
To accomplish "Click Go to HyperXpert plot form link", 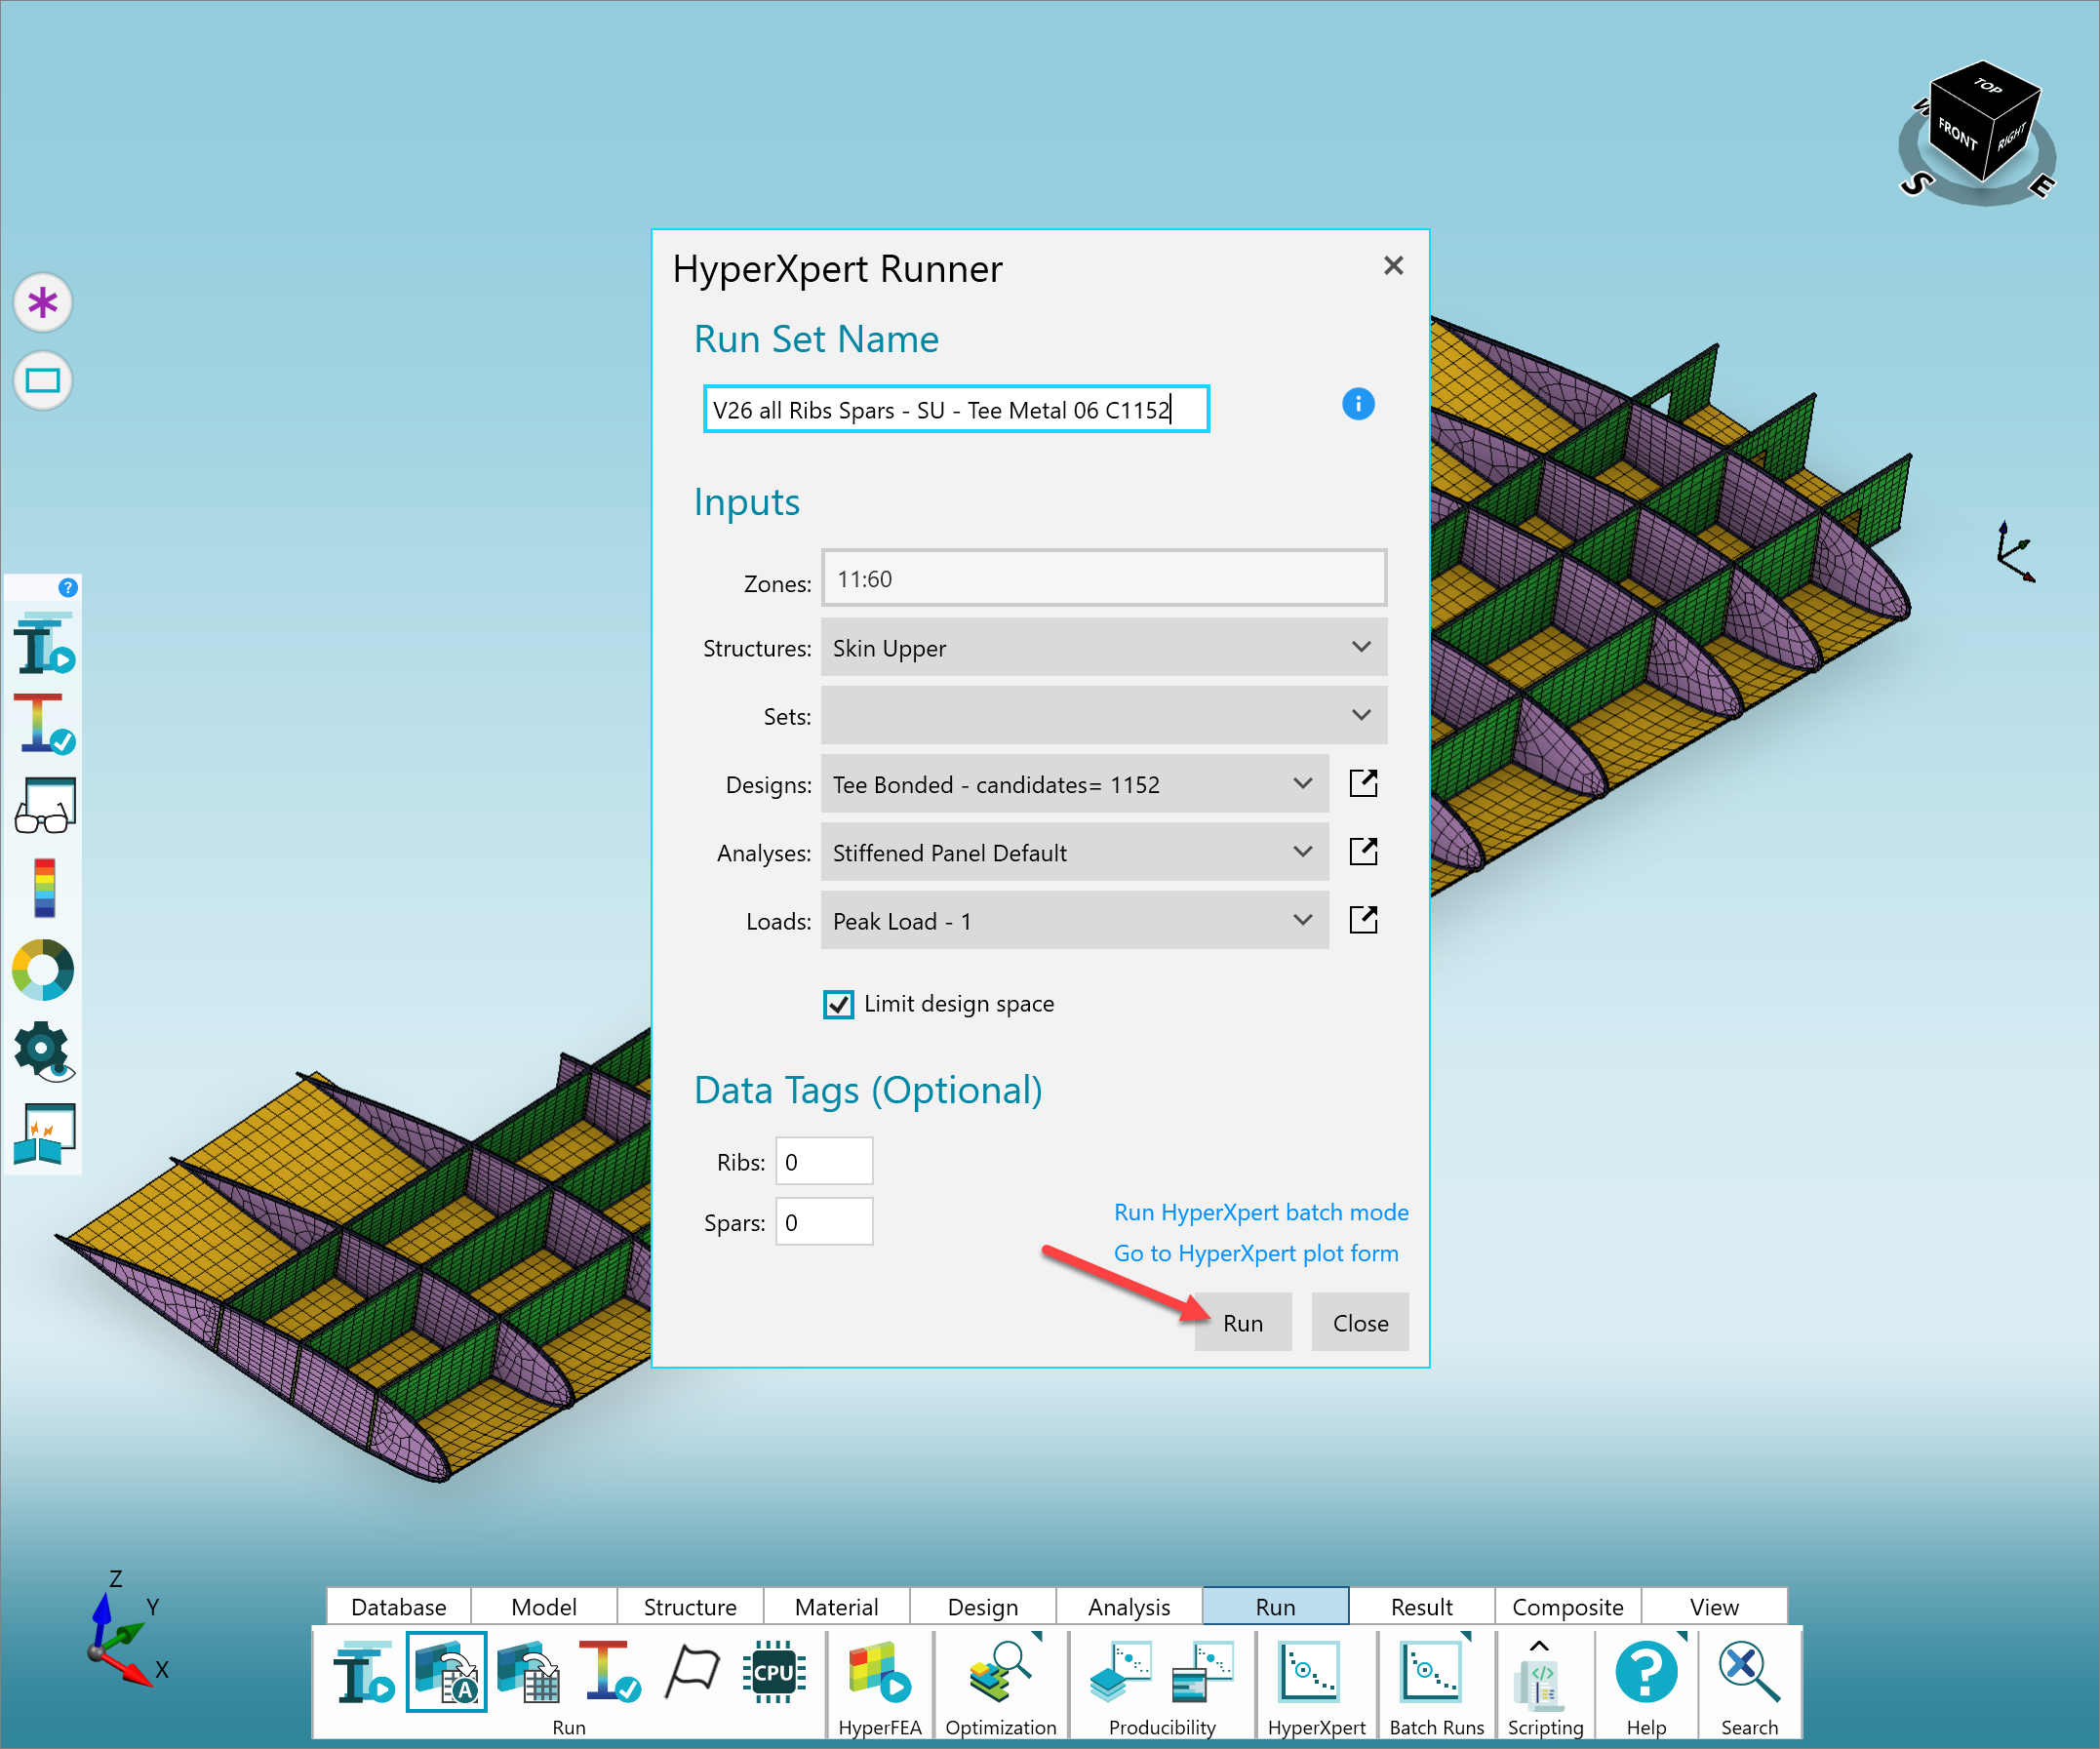I will 1256,1253.
